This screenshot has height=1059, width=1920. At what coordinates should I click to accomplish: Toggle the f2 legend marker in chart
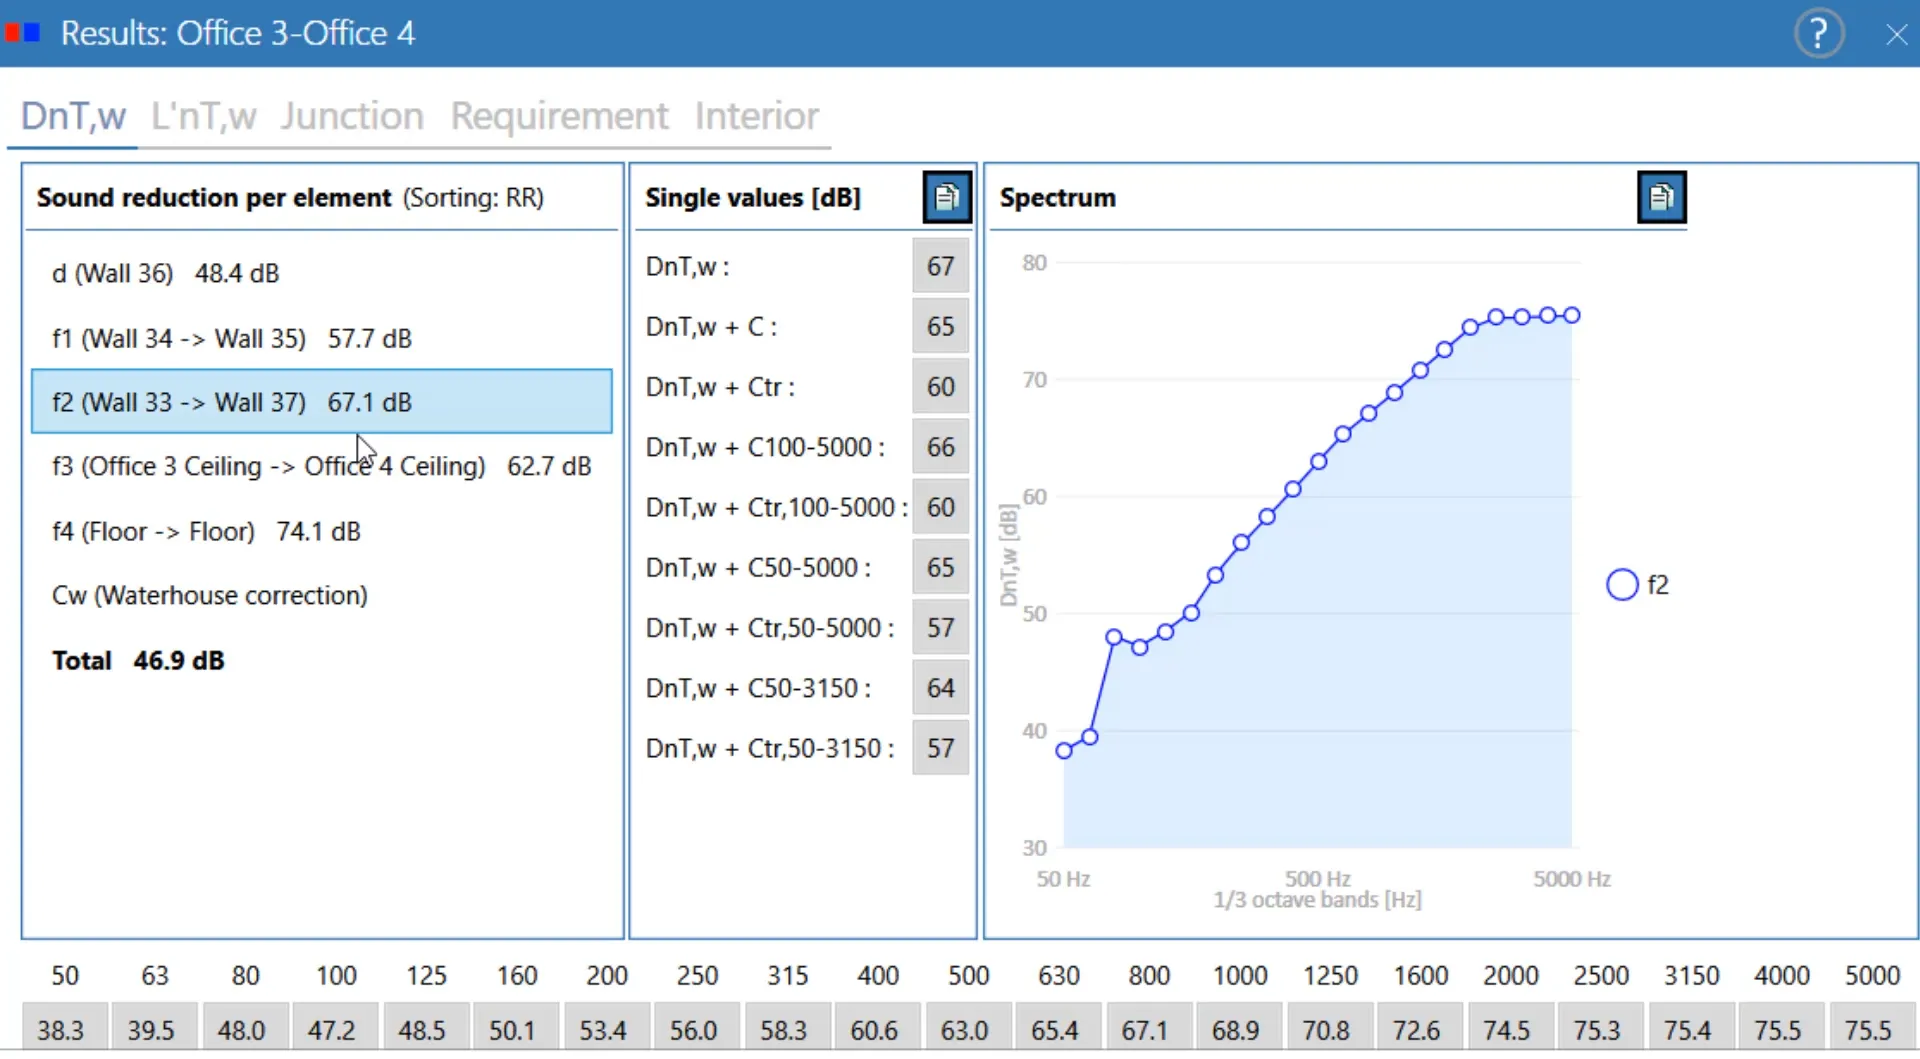pyautogui.click(x=1621, y=585)
